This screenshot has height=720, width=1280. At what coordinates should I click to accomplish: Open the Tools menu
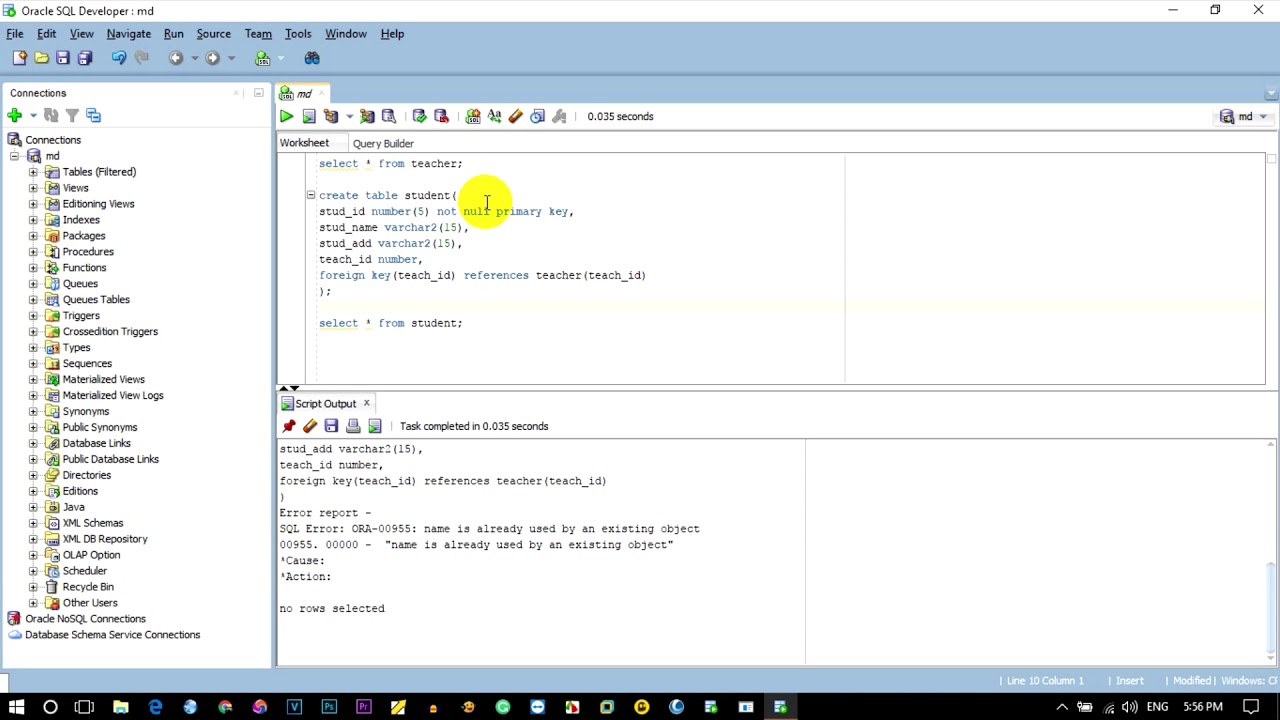298,34
